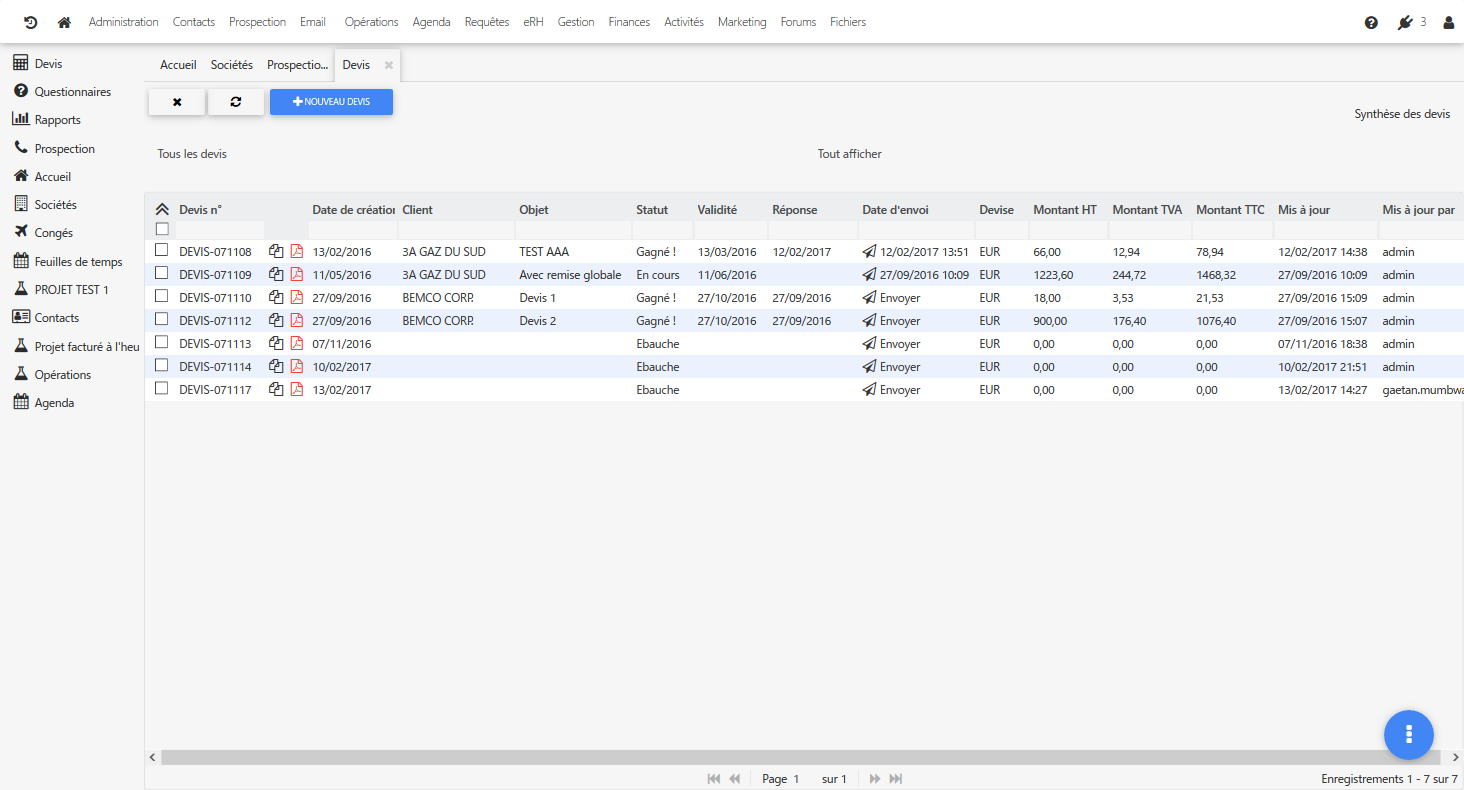
Task: Click the refresh button in toolbar
Action: [236, 102]
